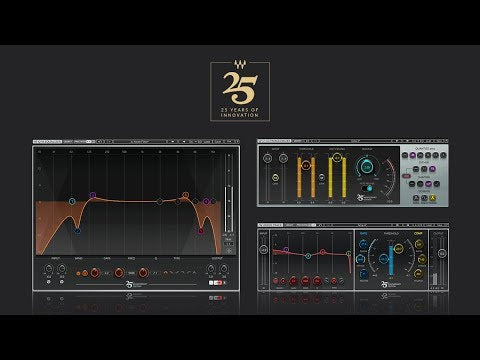The width and height of the screenshot is (480, 360).
Task: Click the teal Release knob in the limiter
Action: pyautogui.click(x=367, y=167)
